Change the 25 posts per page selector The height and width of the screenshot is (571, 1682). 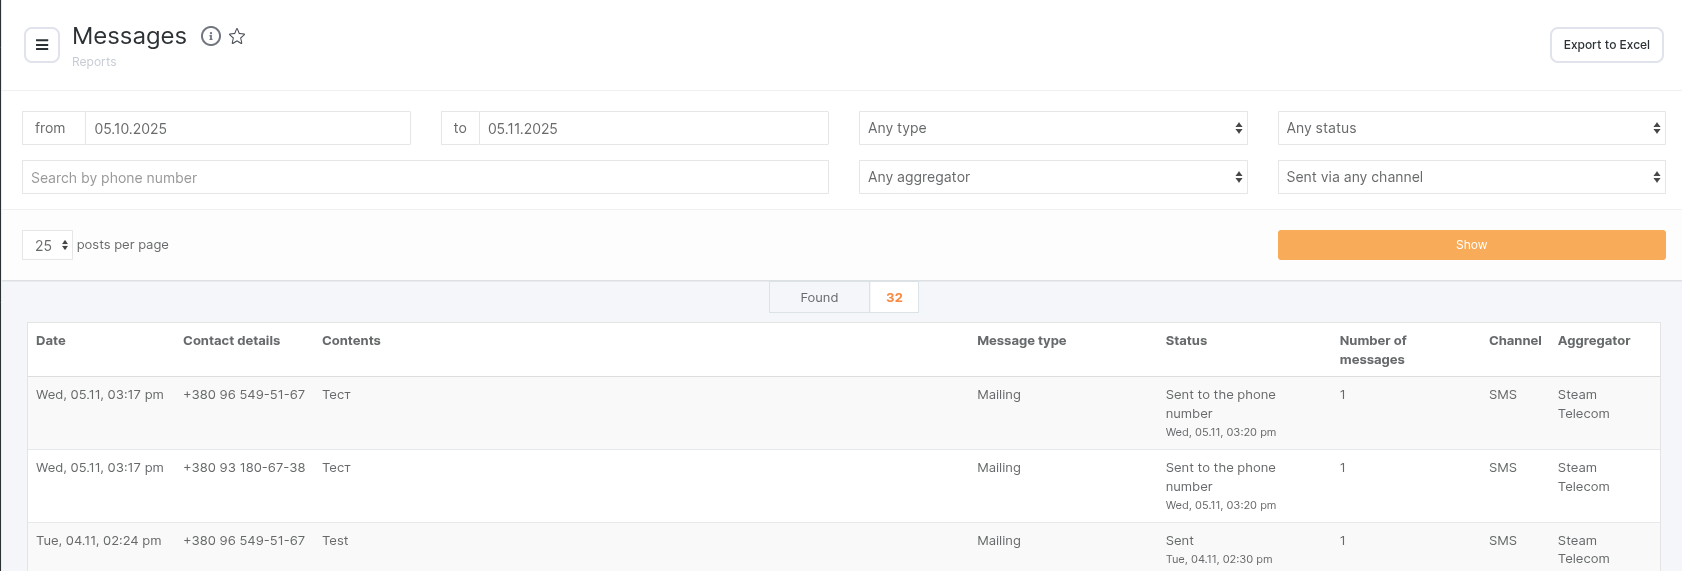(x=48, y=245)
